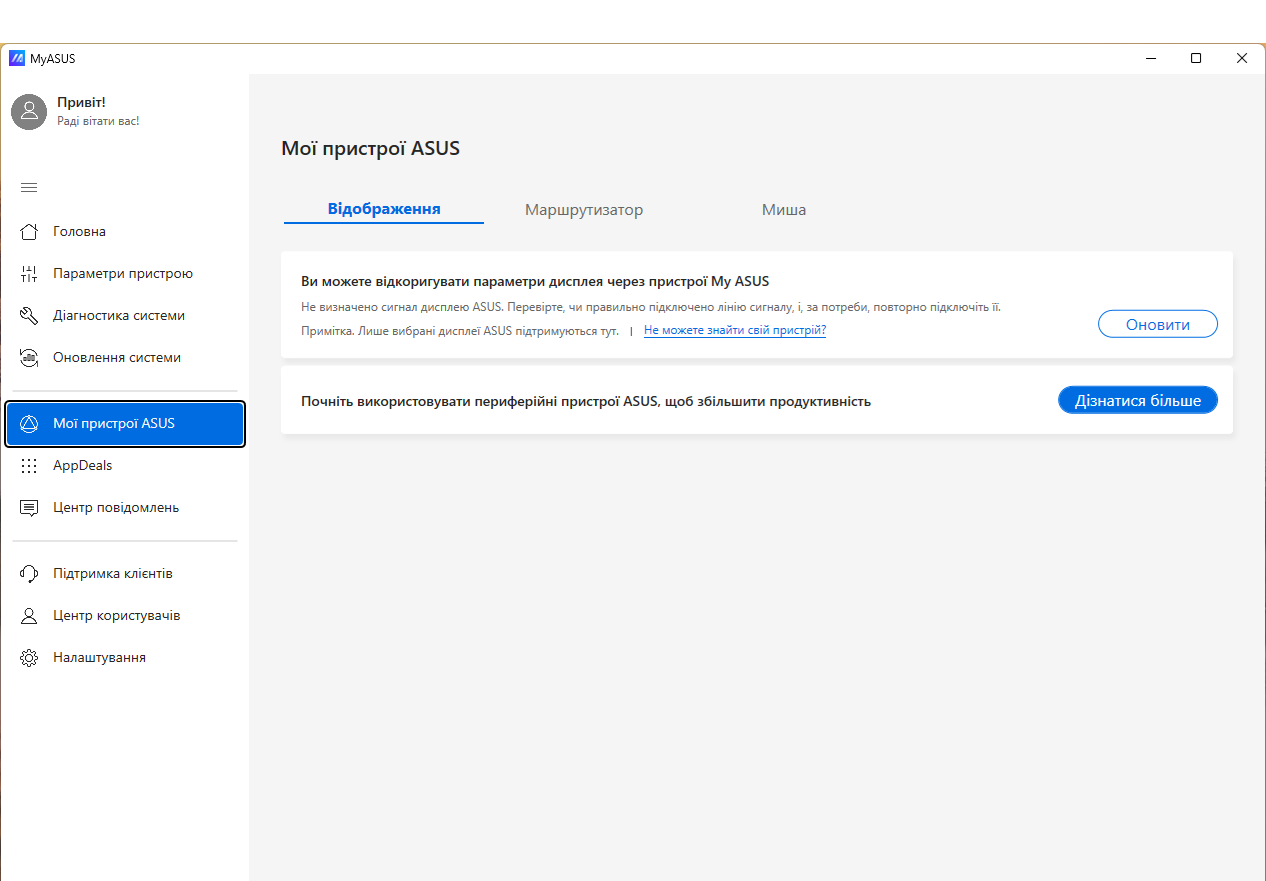Click the Оновлення системи icon
Viewport: 1266px width, 881px height.
[x=29, y=357]
